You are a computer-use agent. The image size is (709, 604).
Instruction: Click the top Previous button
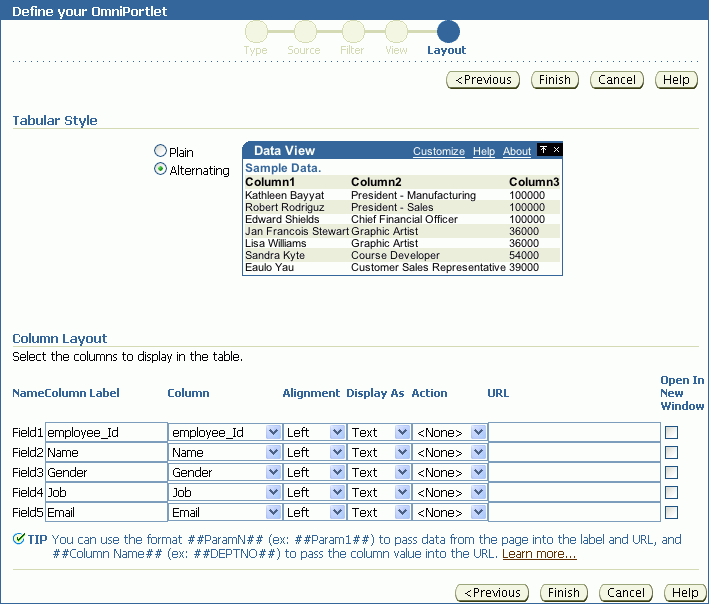point(483,80)
